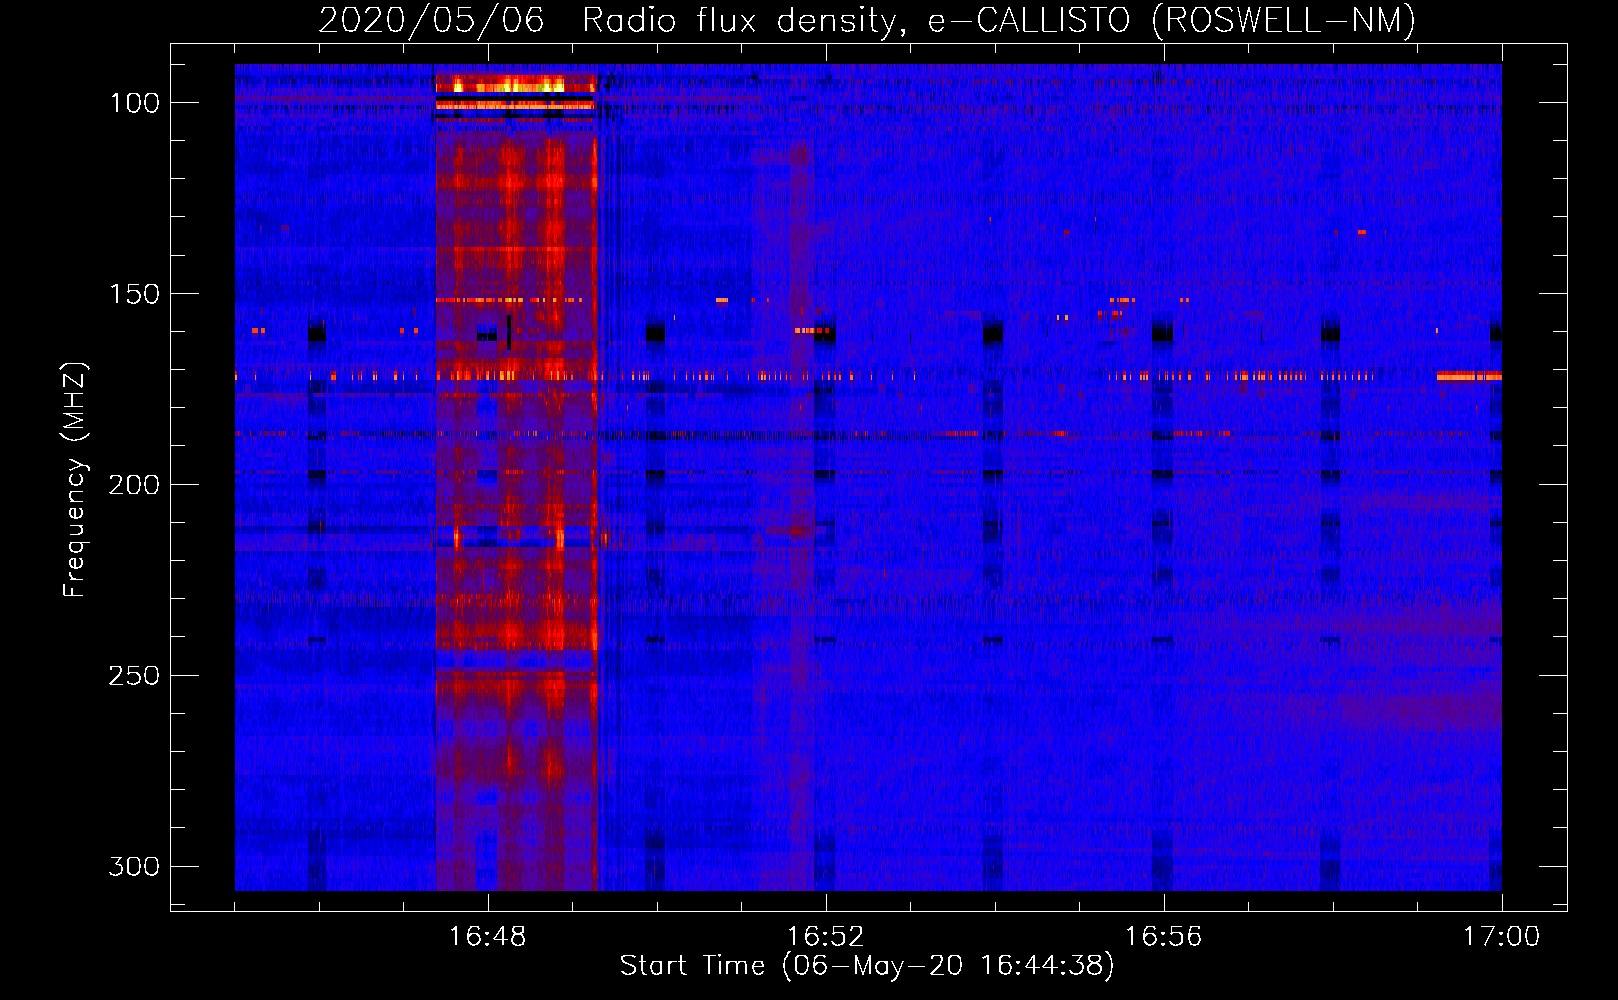Click the 16:56 time tick label
The height and width of the screenshot is (1000, 1618).
click(x=1164, y=937)
